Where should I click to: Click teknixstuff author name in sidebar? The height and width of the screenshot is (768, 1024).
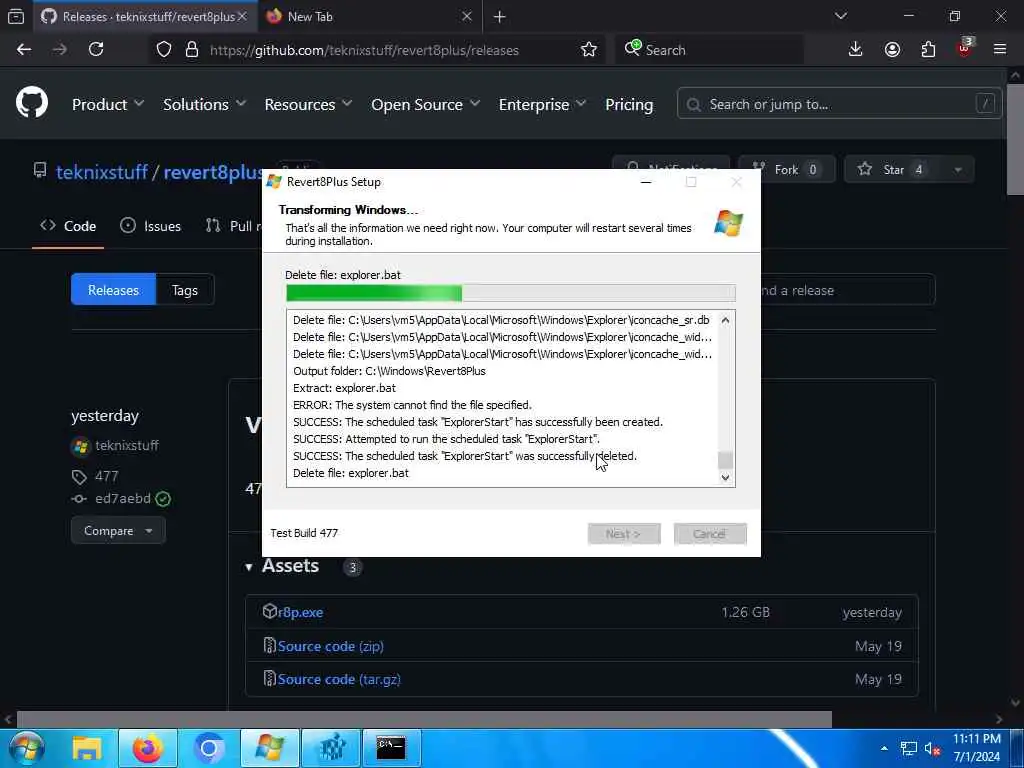(127, 445)
